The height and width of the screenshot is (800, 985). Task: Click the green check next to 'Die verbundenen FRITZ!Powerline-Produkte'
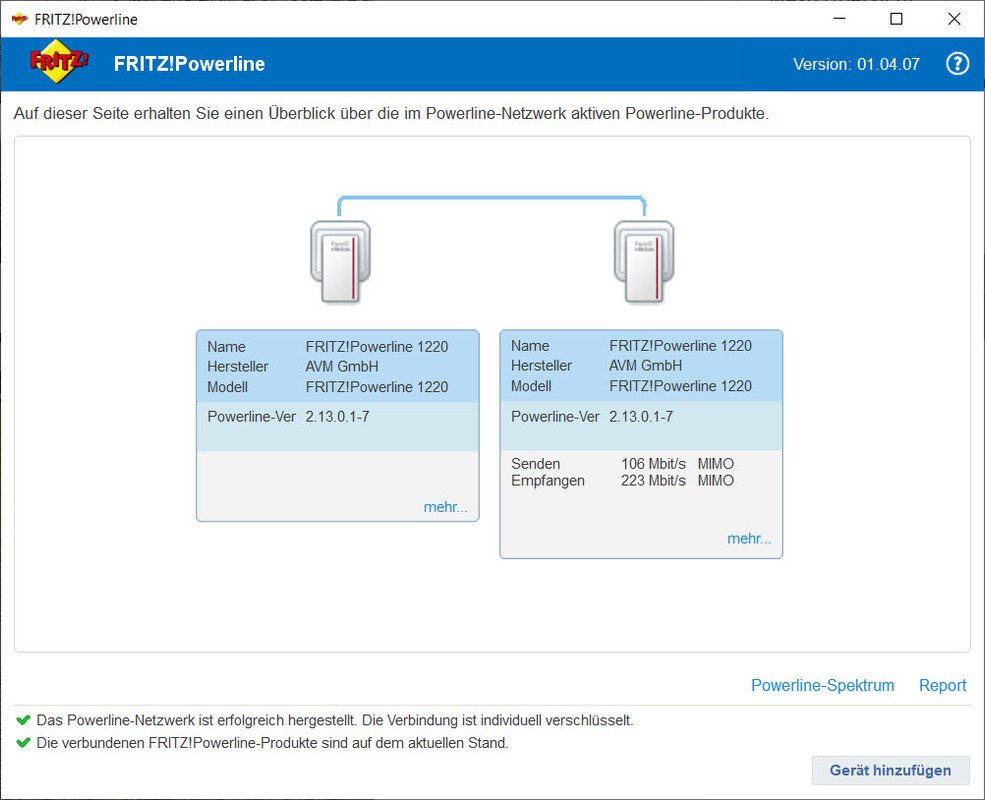click(23, 742)
